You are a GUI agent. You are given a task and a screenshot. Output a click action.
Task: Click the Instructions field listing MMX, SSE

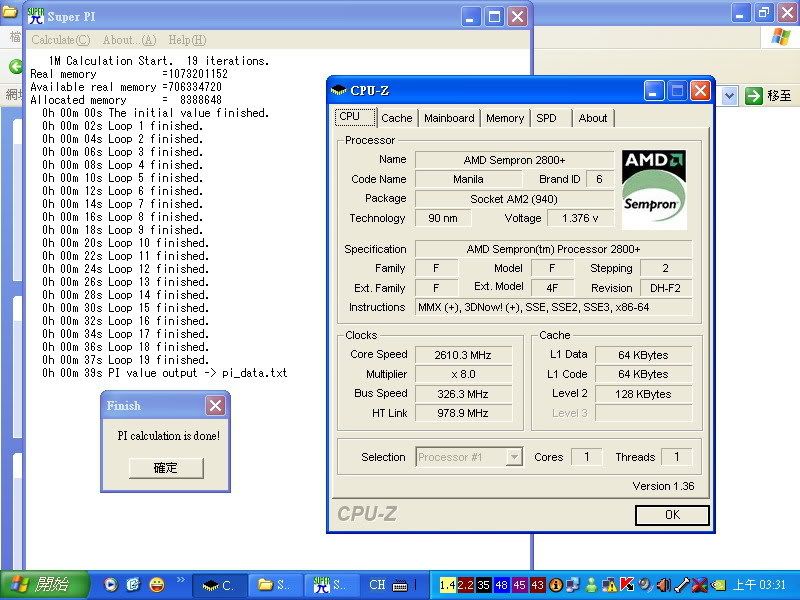coord(553,307)
